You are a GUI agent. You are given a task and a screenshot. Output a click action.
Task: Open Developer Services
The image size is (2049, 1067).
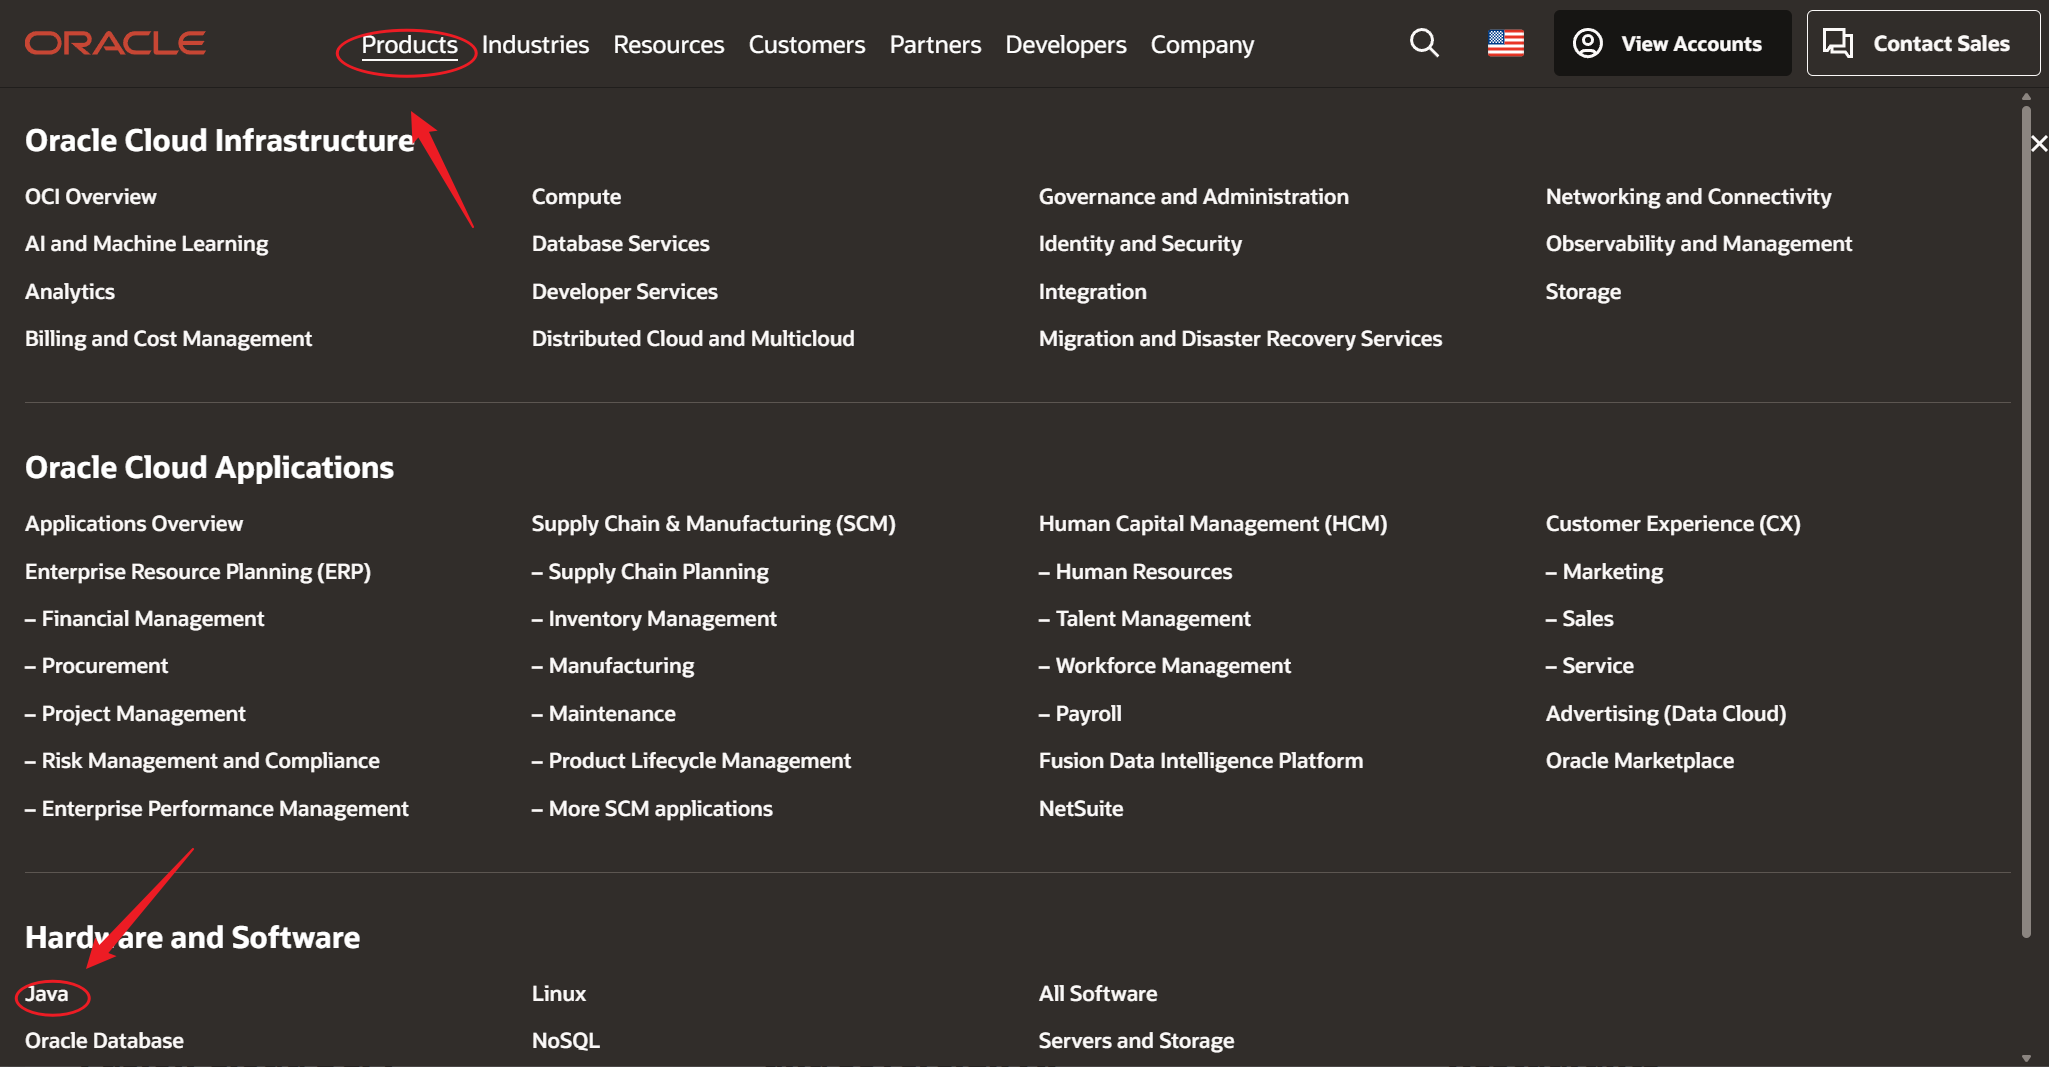(625, 292)
